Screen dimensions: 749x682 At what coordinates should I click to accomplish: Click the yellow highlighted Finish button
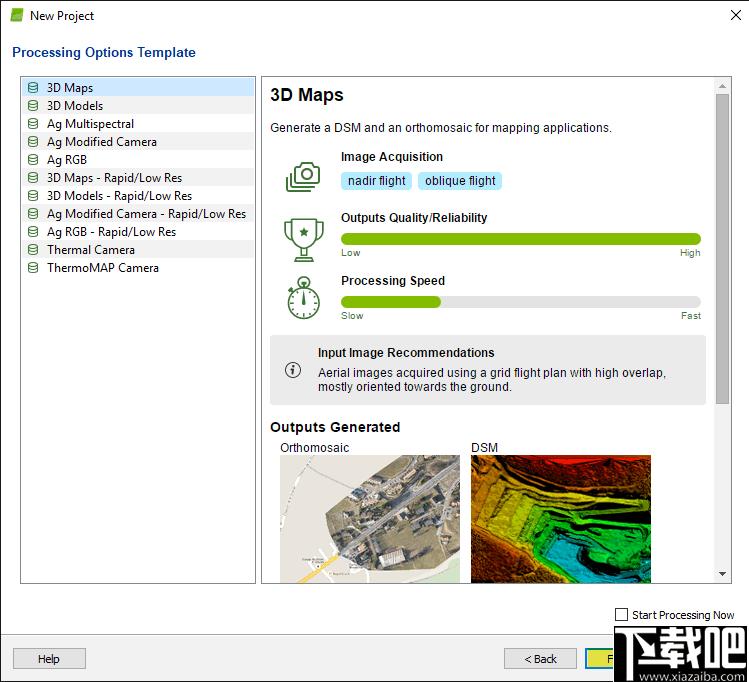click(x=600, y=659)
